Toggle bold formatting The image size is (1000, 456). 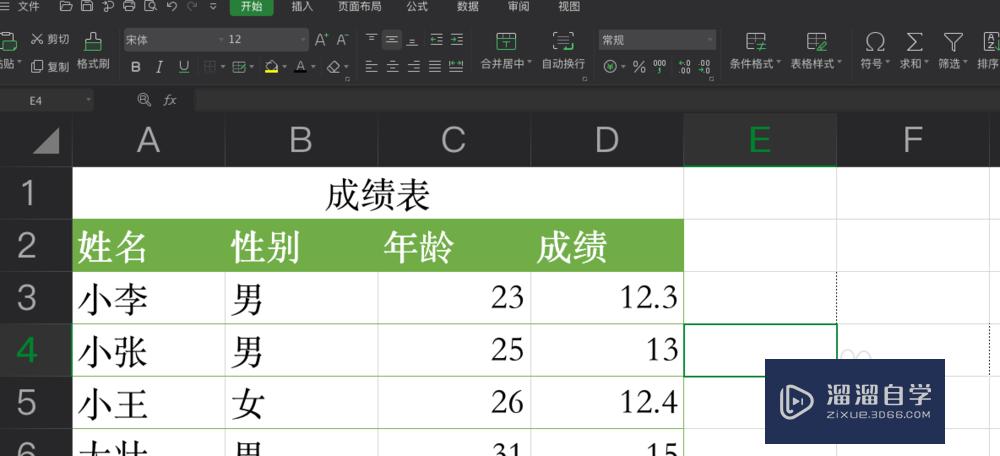136,67
